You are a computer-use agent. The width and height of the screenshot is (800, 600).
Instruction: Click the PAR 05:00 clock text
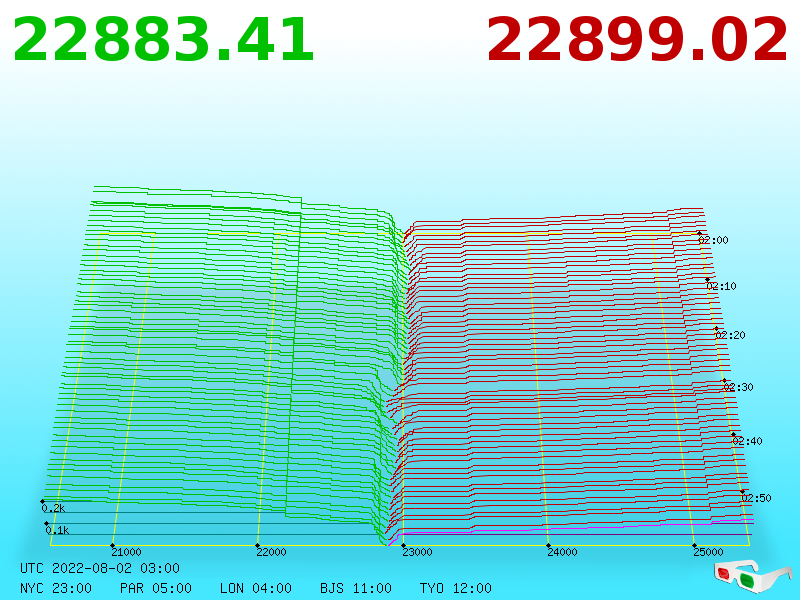[156, 588]
